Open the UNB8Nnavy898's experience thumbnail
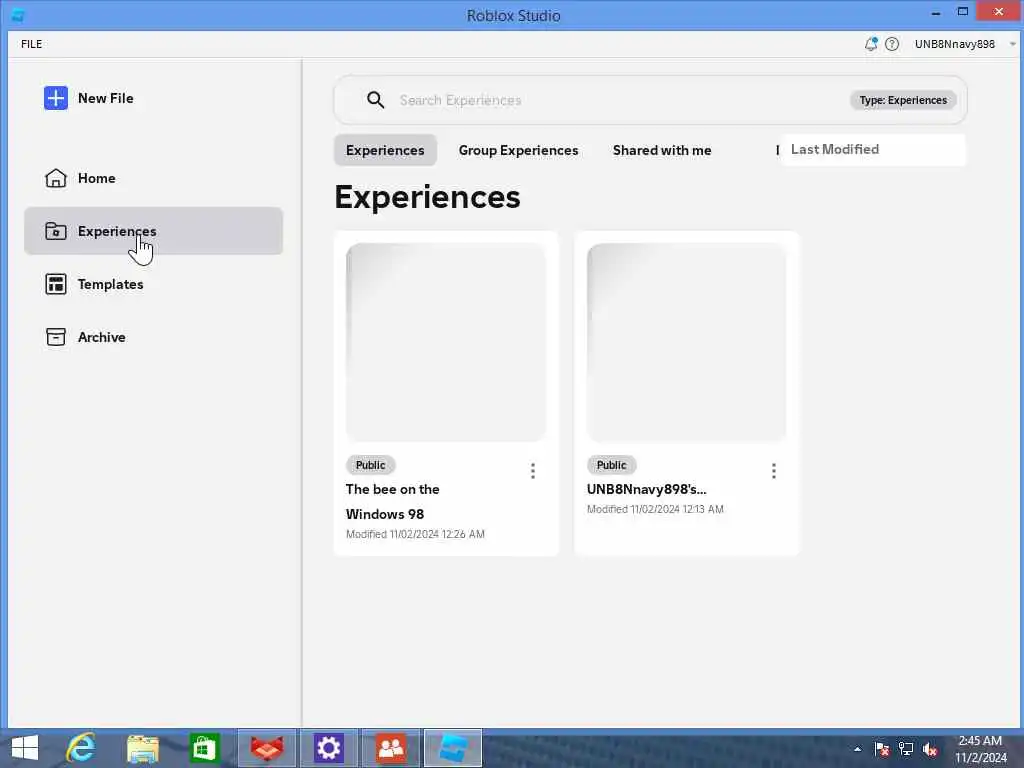 (686, 342)
